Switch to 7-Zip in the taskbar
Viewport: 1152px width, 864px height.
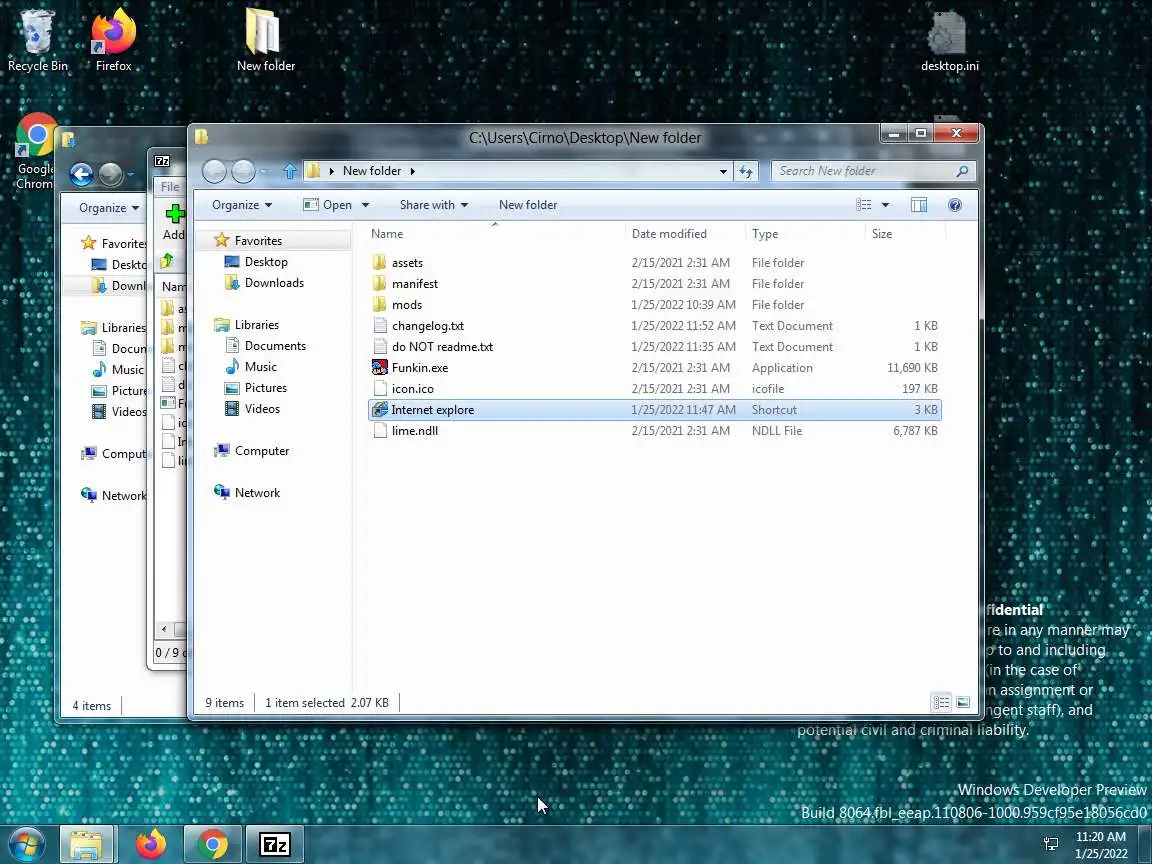click(275, 845)
